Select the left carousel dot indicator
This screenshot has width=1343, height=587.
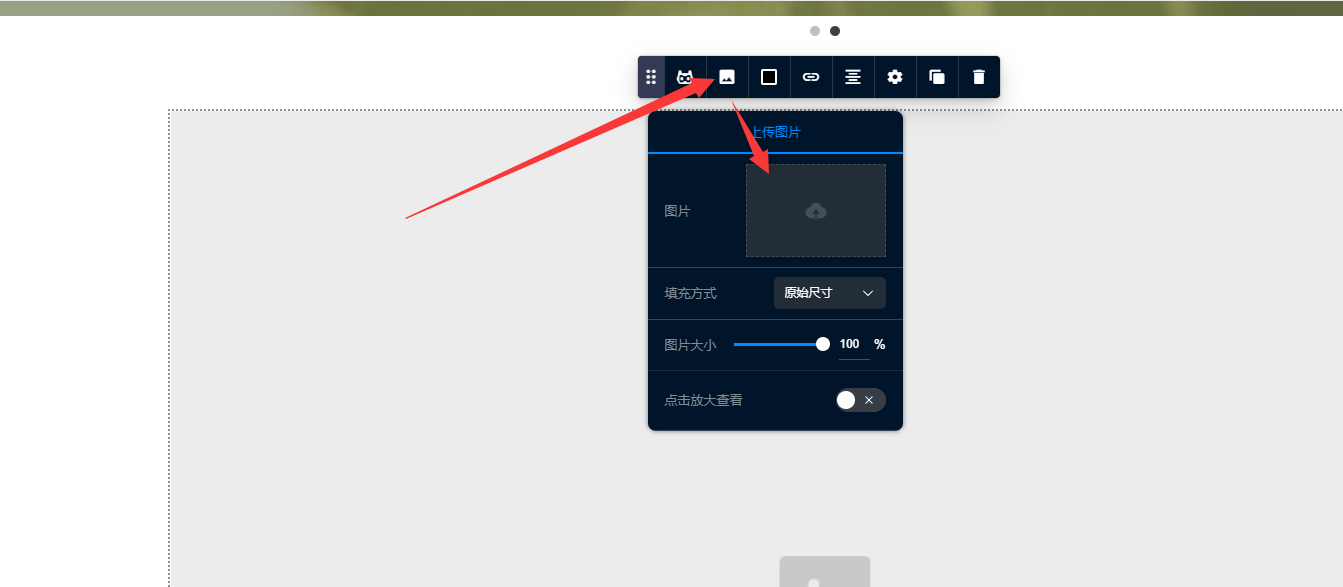pyautogui.click(x=814, y=30)
